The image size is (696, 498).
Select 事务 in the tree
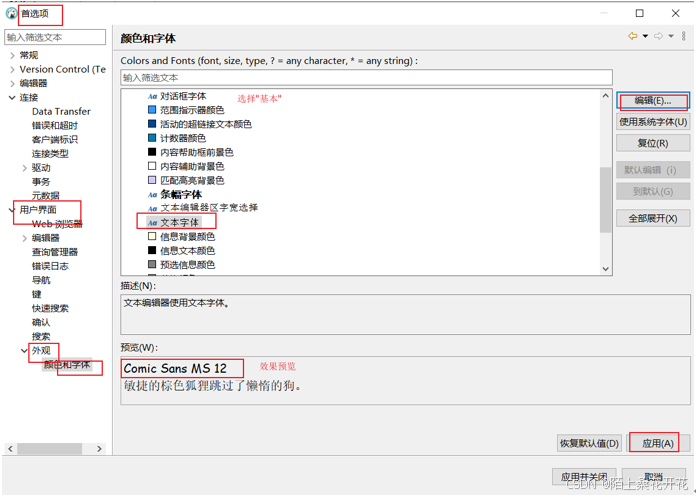pos(41,182)
